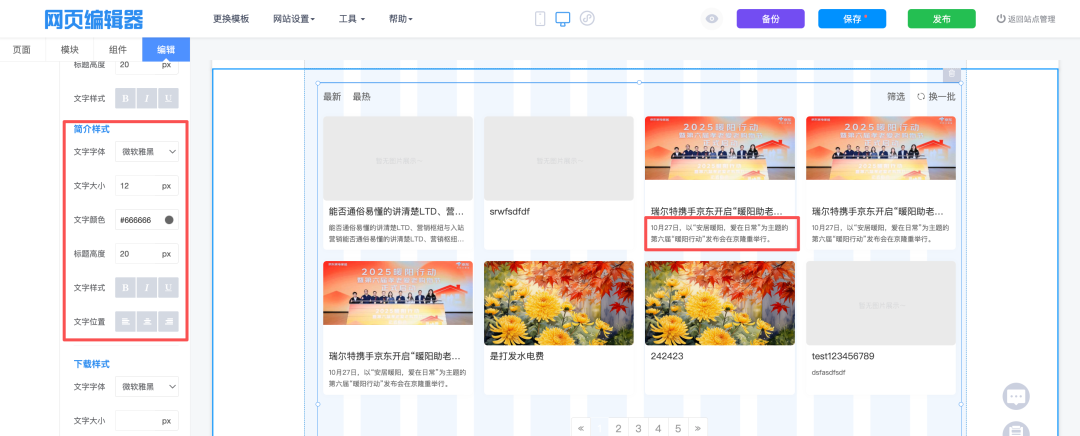
Task: Click the 返回站点管理 link
Action: (1031, 19)
